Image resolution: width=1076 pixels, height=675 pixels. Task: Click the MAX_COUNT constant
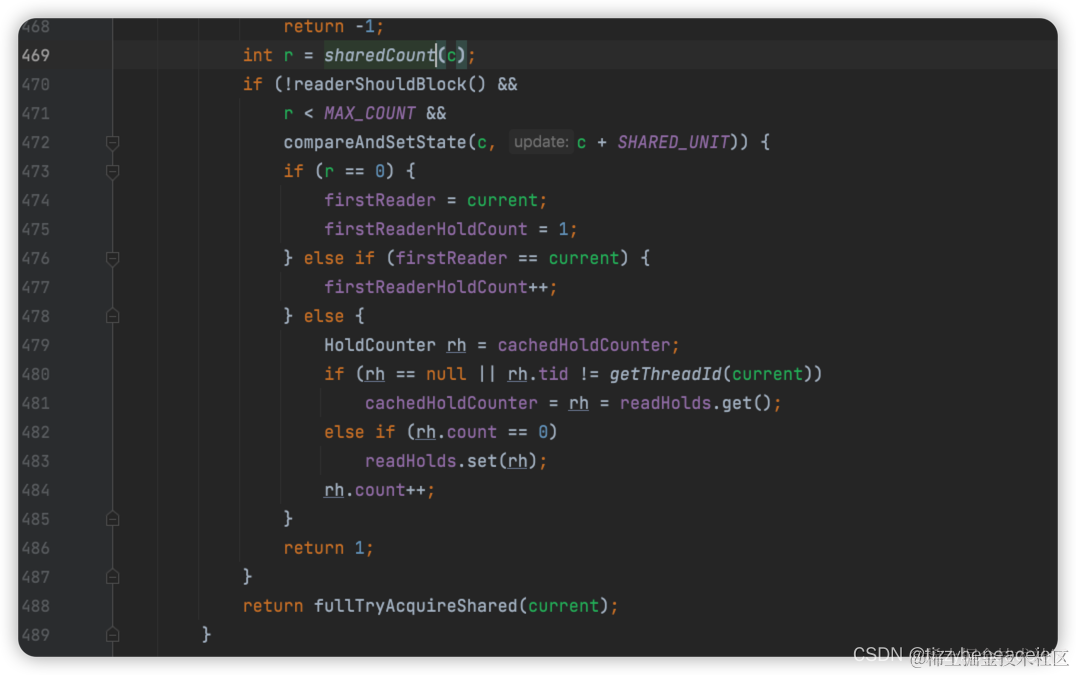(x=370, y=113)
